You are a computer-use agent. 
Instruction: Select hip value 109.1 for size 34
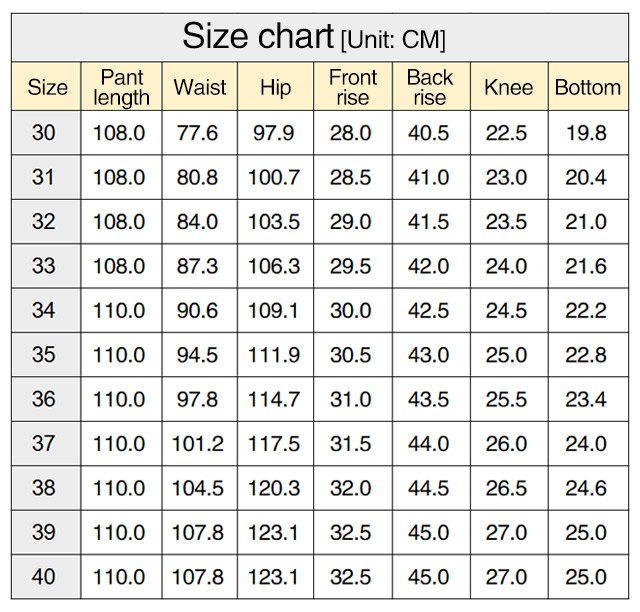pos(273,311)
